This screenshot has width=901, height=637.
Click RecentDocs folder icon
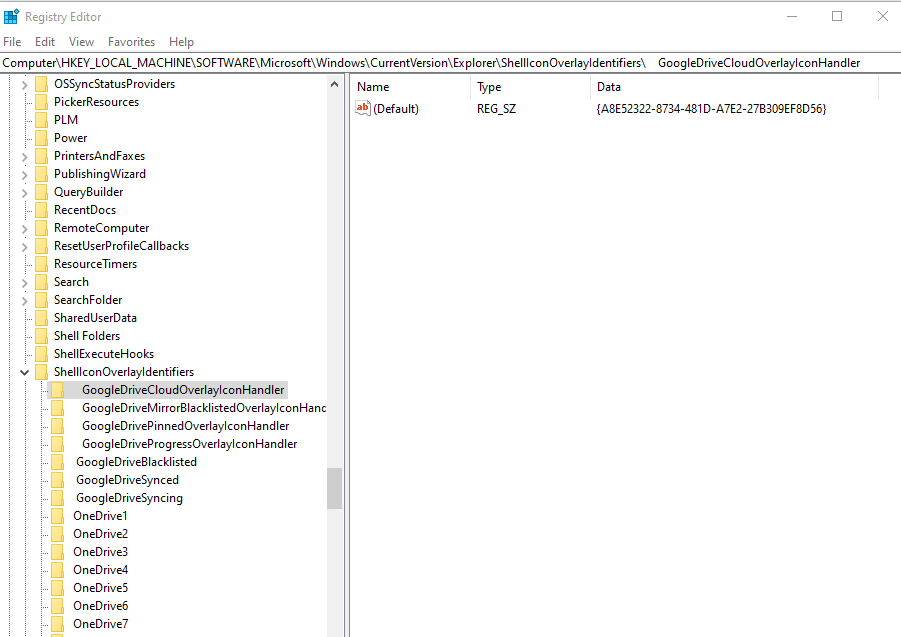coord(41,210)
